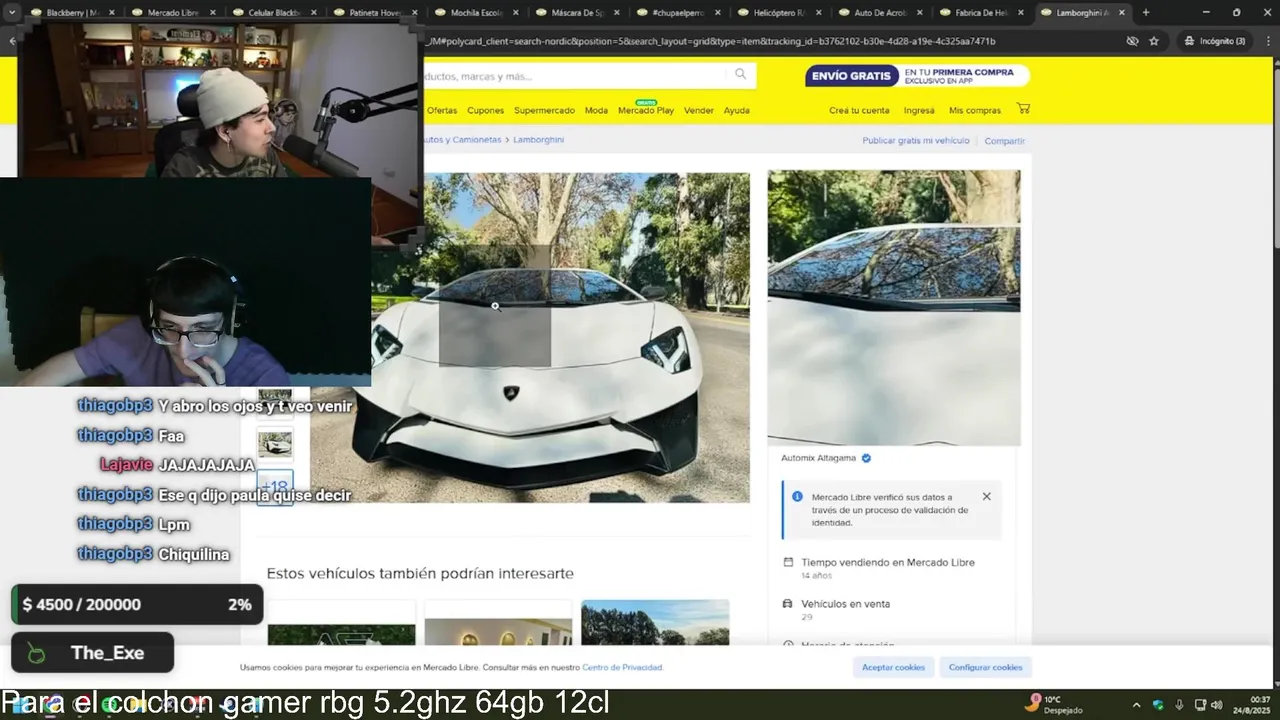Open the shopping cart icon
The image size is (1280, 720).
1023,109
